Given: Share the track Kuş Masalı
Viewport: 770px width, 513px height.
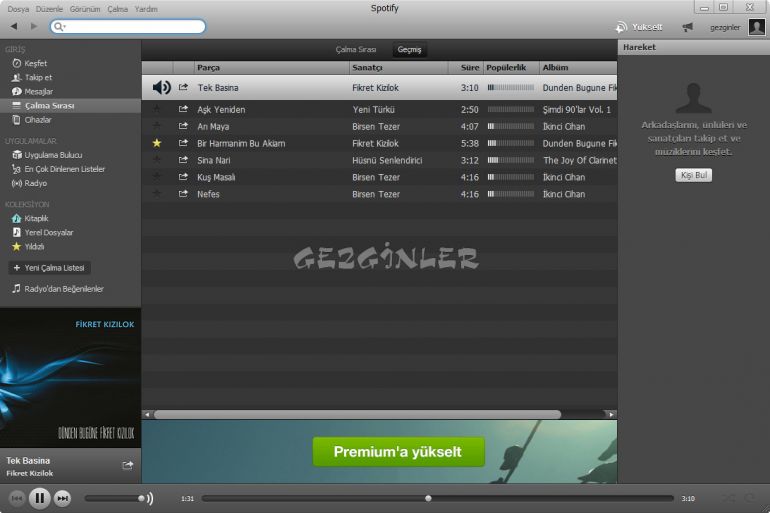Looking at the screenshot, I should pos(183,177).
